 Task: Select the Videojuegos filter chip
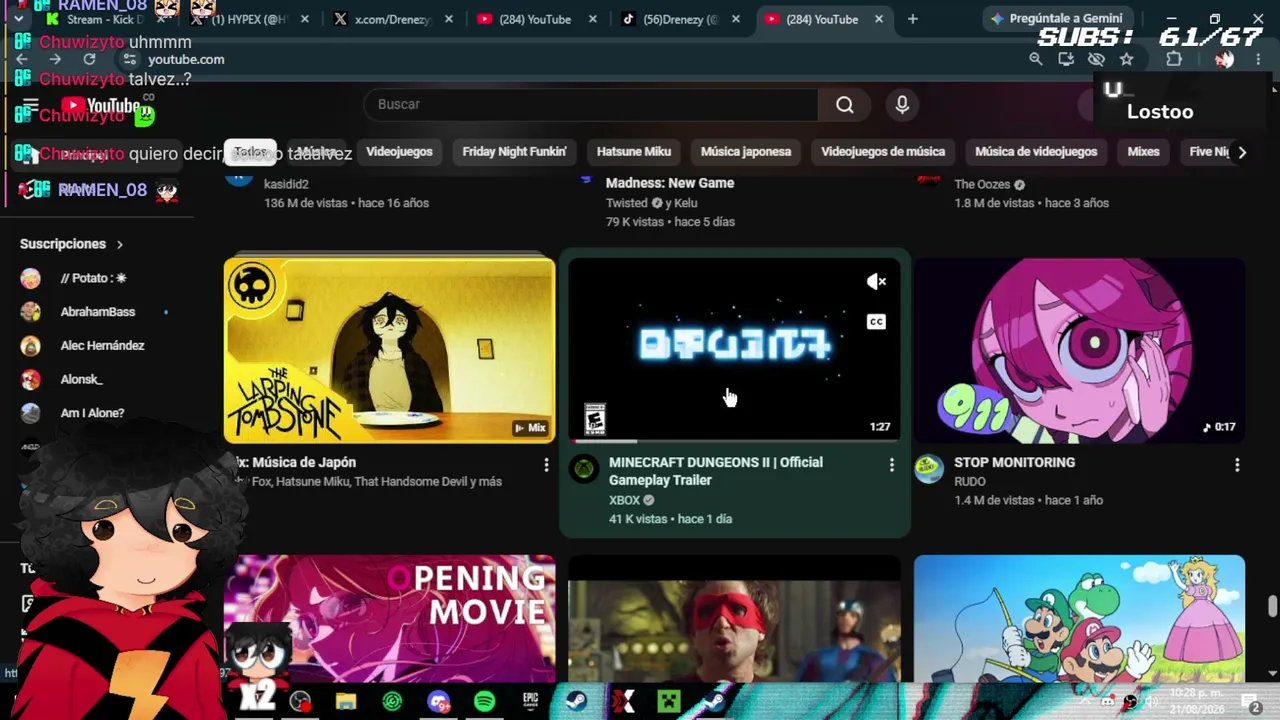(399, 152)
